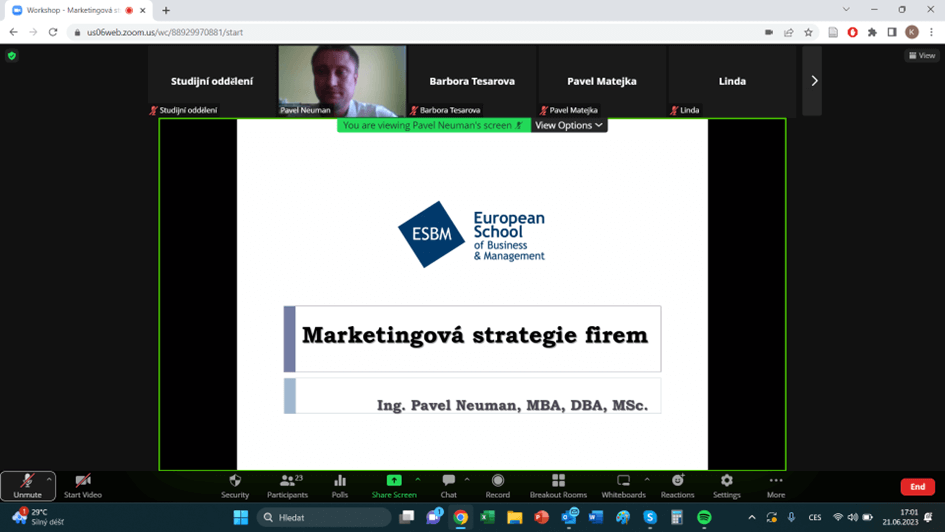Expand chat options arrow beside Chat
The height and width of the screenshot is (532, 945).
tap(467, 480)
